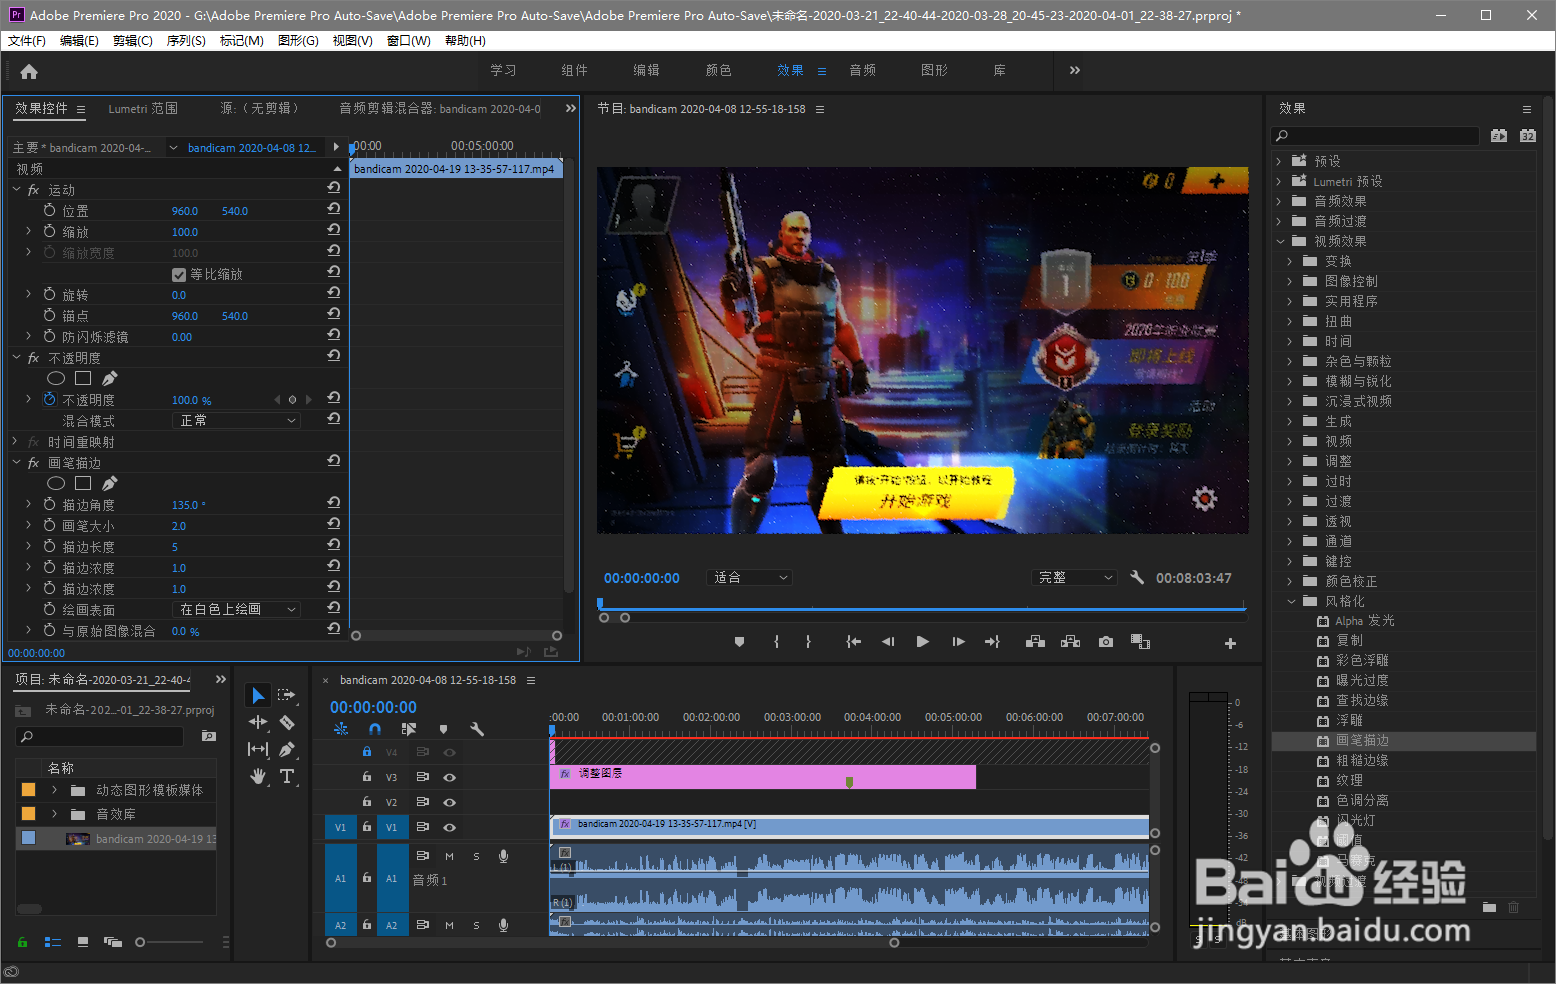Click the Lift button
This screenshot has height=984, width=1556.
click(x=1035, y=642)
